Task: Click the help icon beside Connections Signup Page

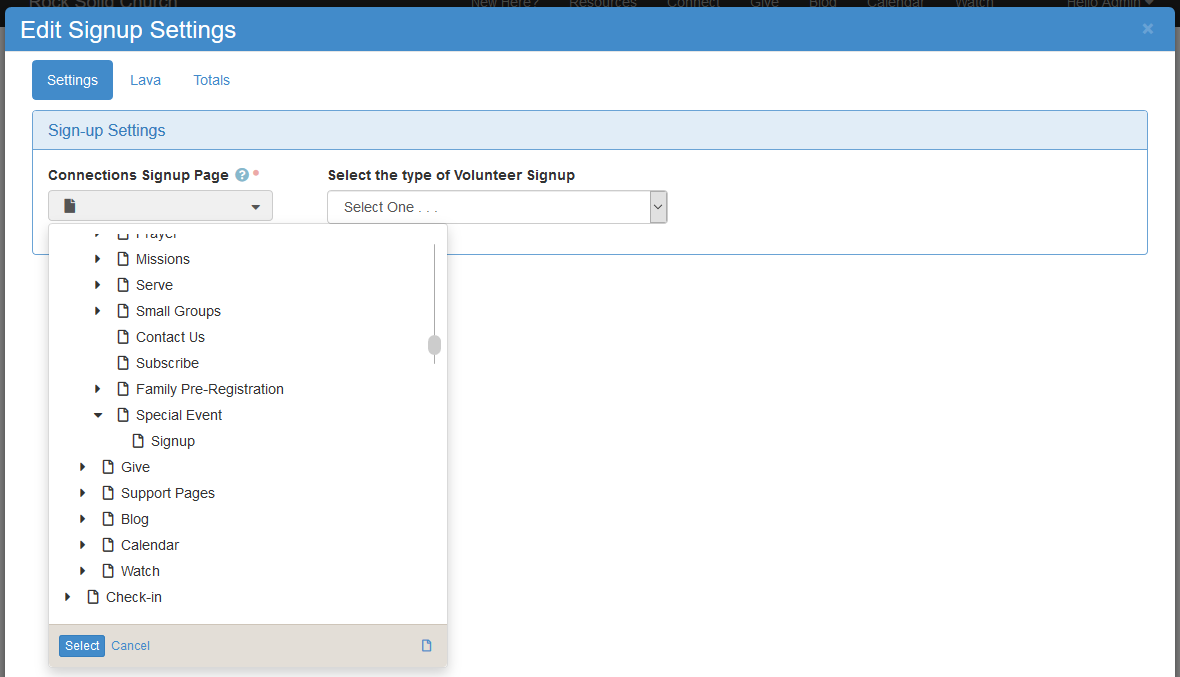Action: pyautogui.click(x=242, y=175)
